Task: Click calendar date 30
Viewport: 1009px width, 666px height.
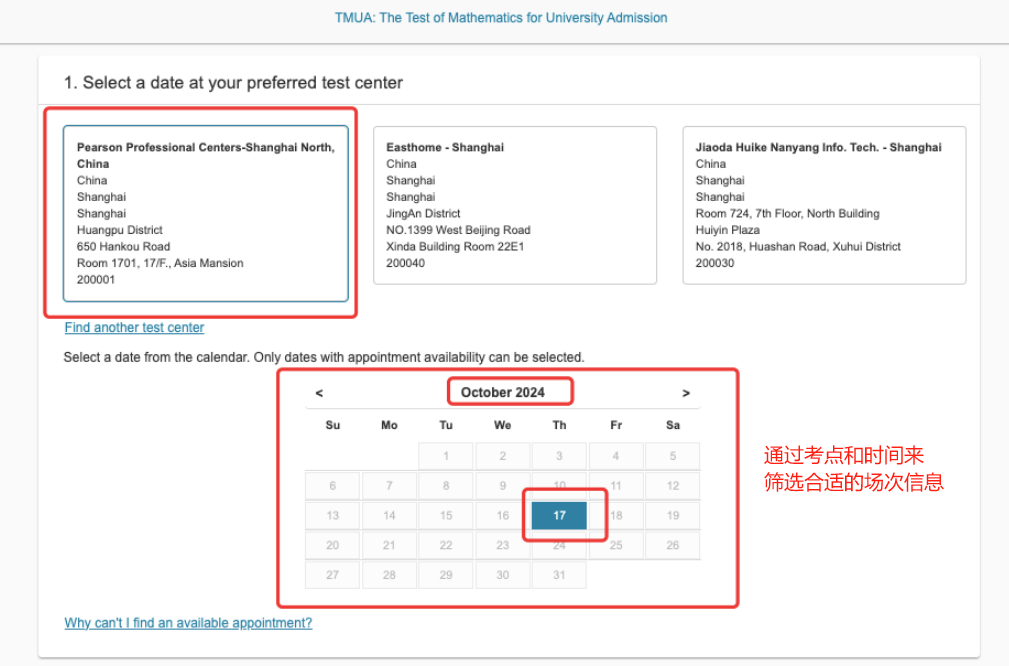Action: [503, 575]
